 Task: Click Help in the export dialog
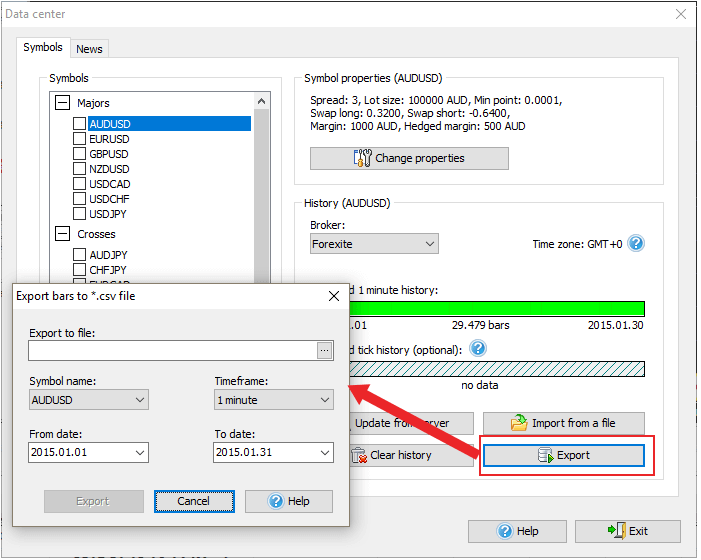click(x=289, y=501)
